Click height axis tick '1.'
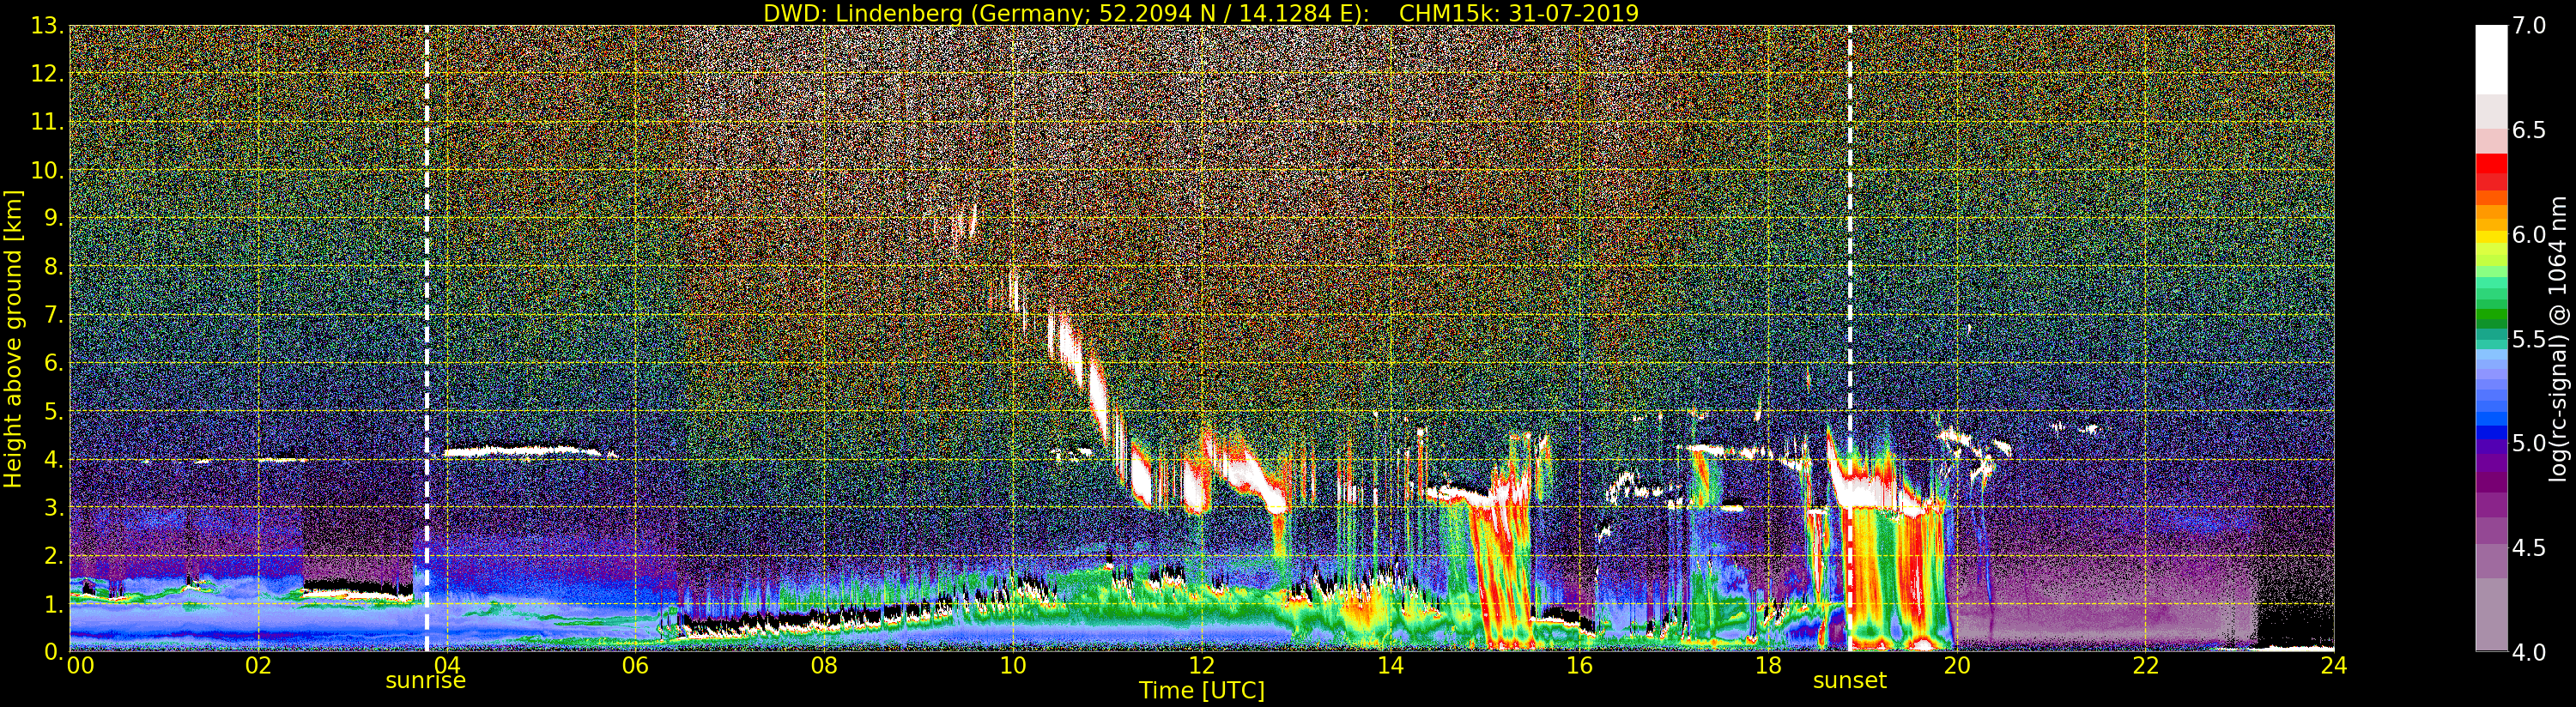This screenshot has height=707, width=2576. coord(54,603)
